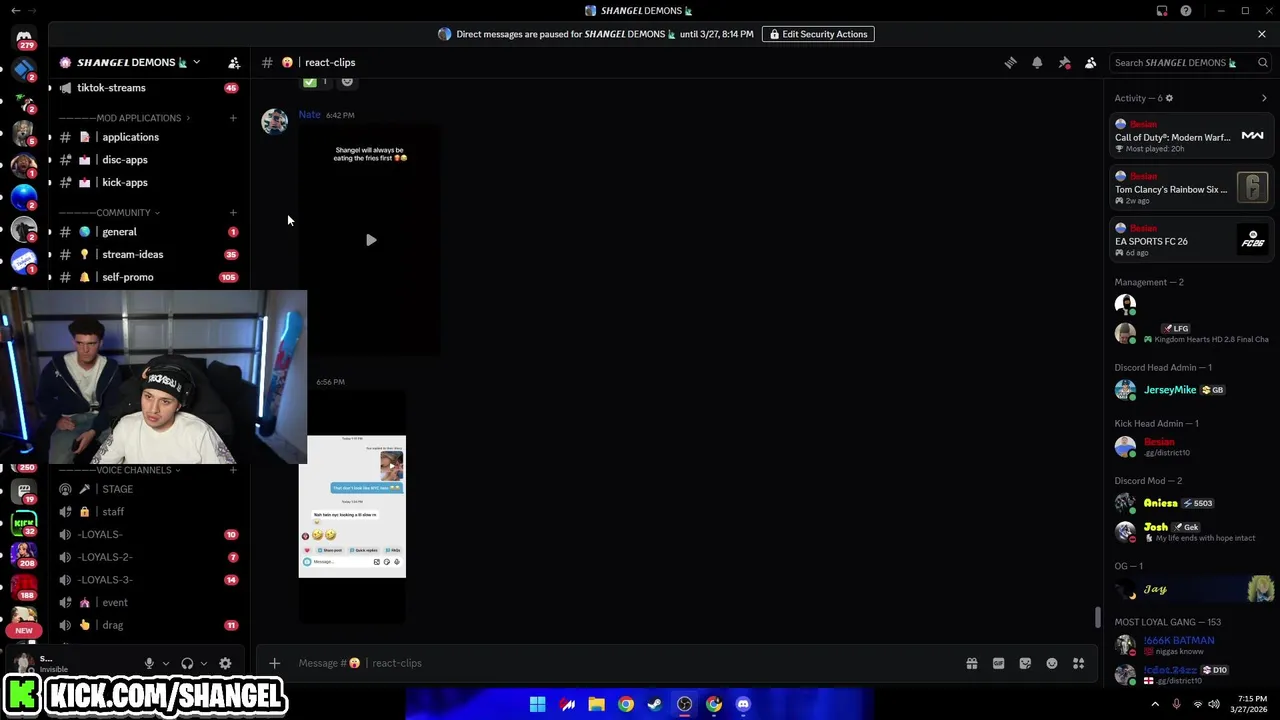Viewport: 1280px width, 720px height.
Task: Click Edit Security Actions button
Action: tap(818, 34)
